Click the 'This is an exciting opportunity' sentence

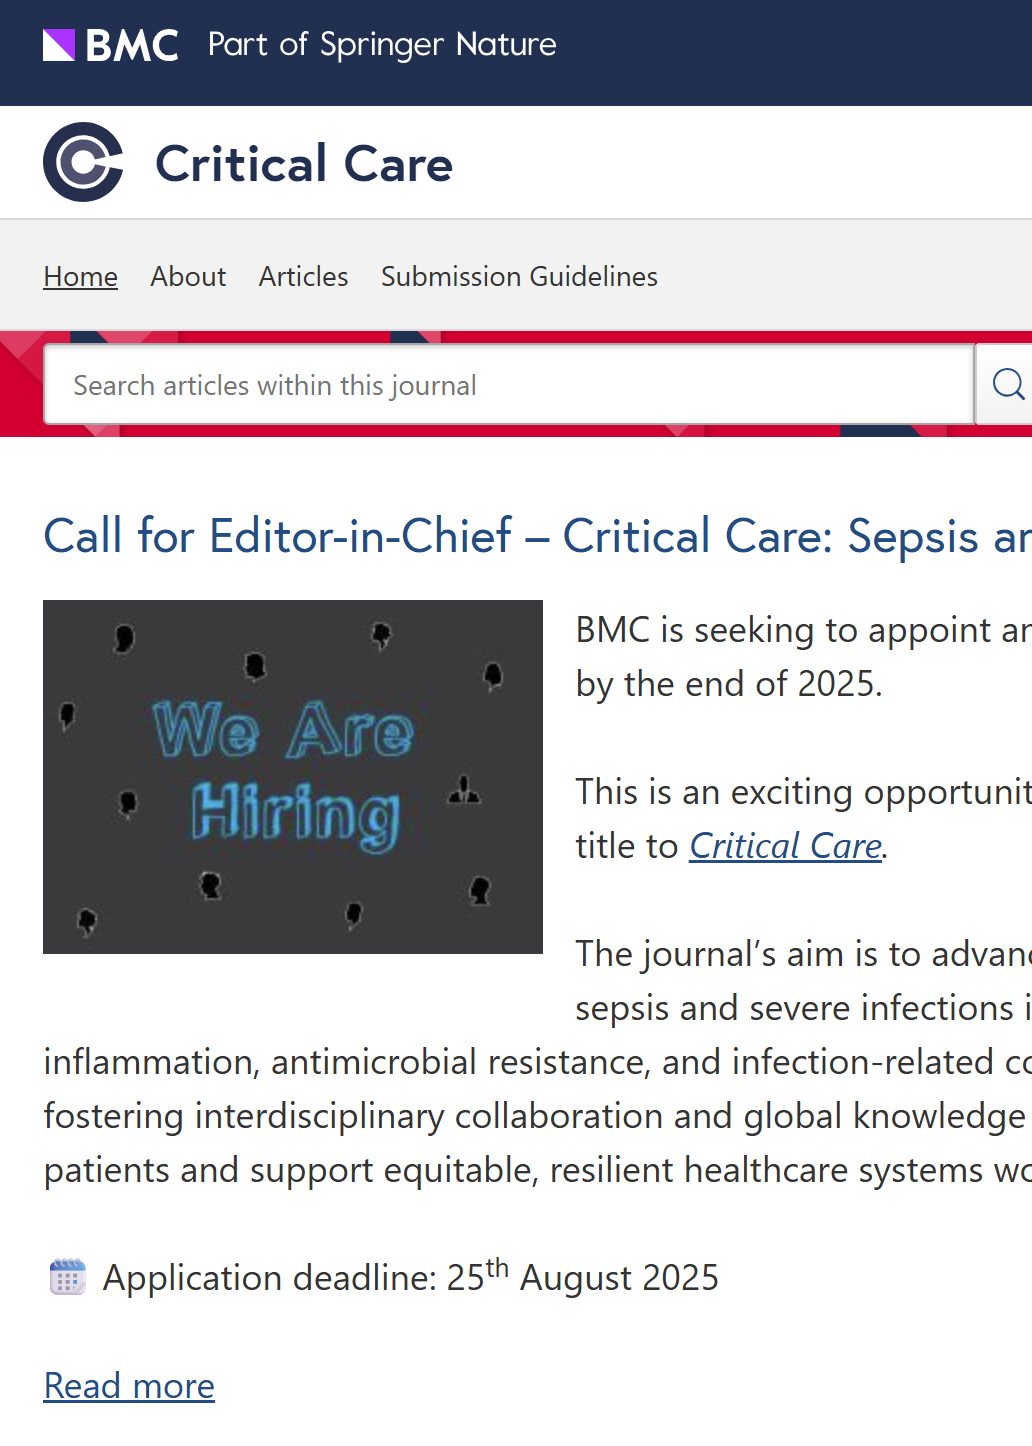[x=802, y=792]
